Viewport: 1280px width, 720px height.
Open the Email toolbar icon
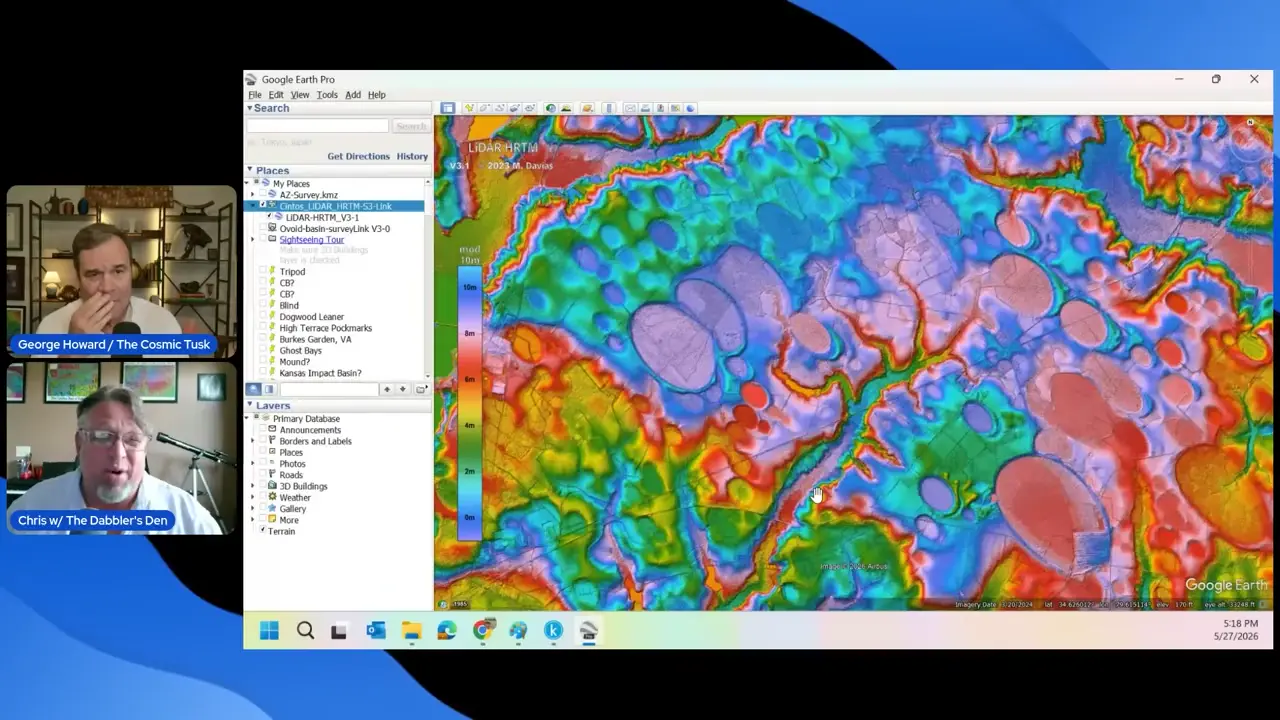point(630,108)
